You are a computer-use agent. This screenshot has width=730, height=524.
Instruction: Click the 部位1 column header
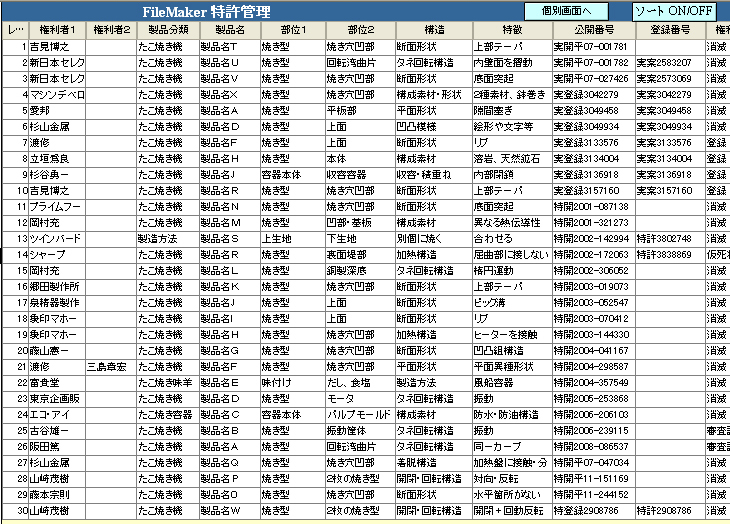tap(293, 30)
